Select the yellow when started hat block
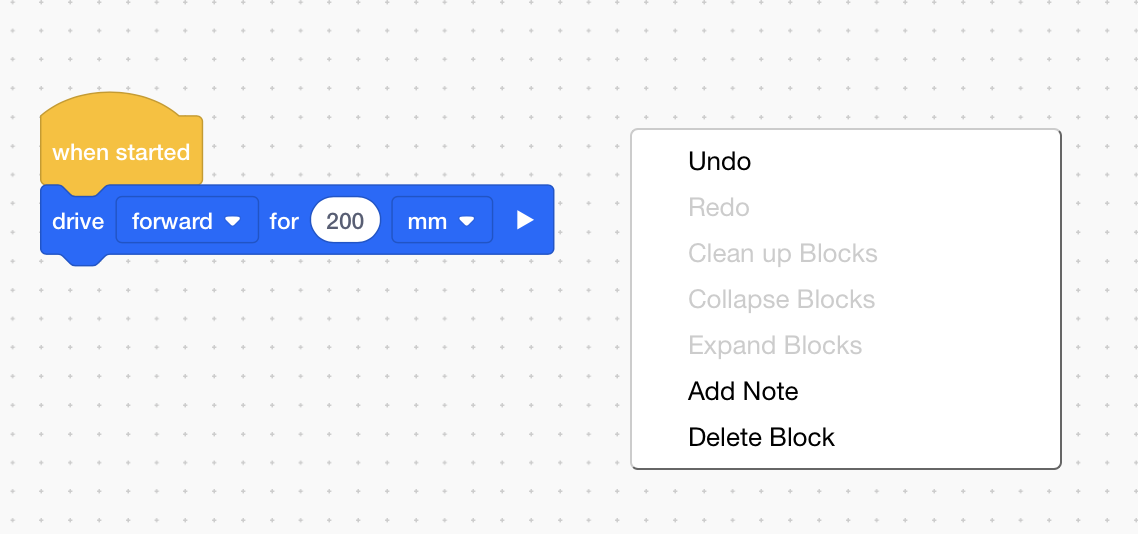The width and height of the screenshot is (1138, 534). click(121, 153)
